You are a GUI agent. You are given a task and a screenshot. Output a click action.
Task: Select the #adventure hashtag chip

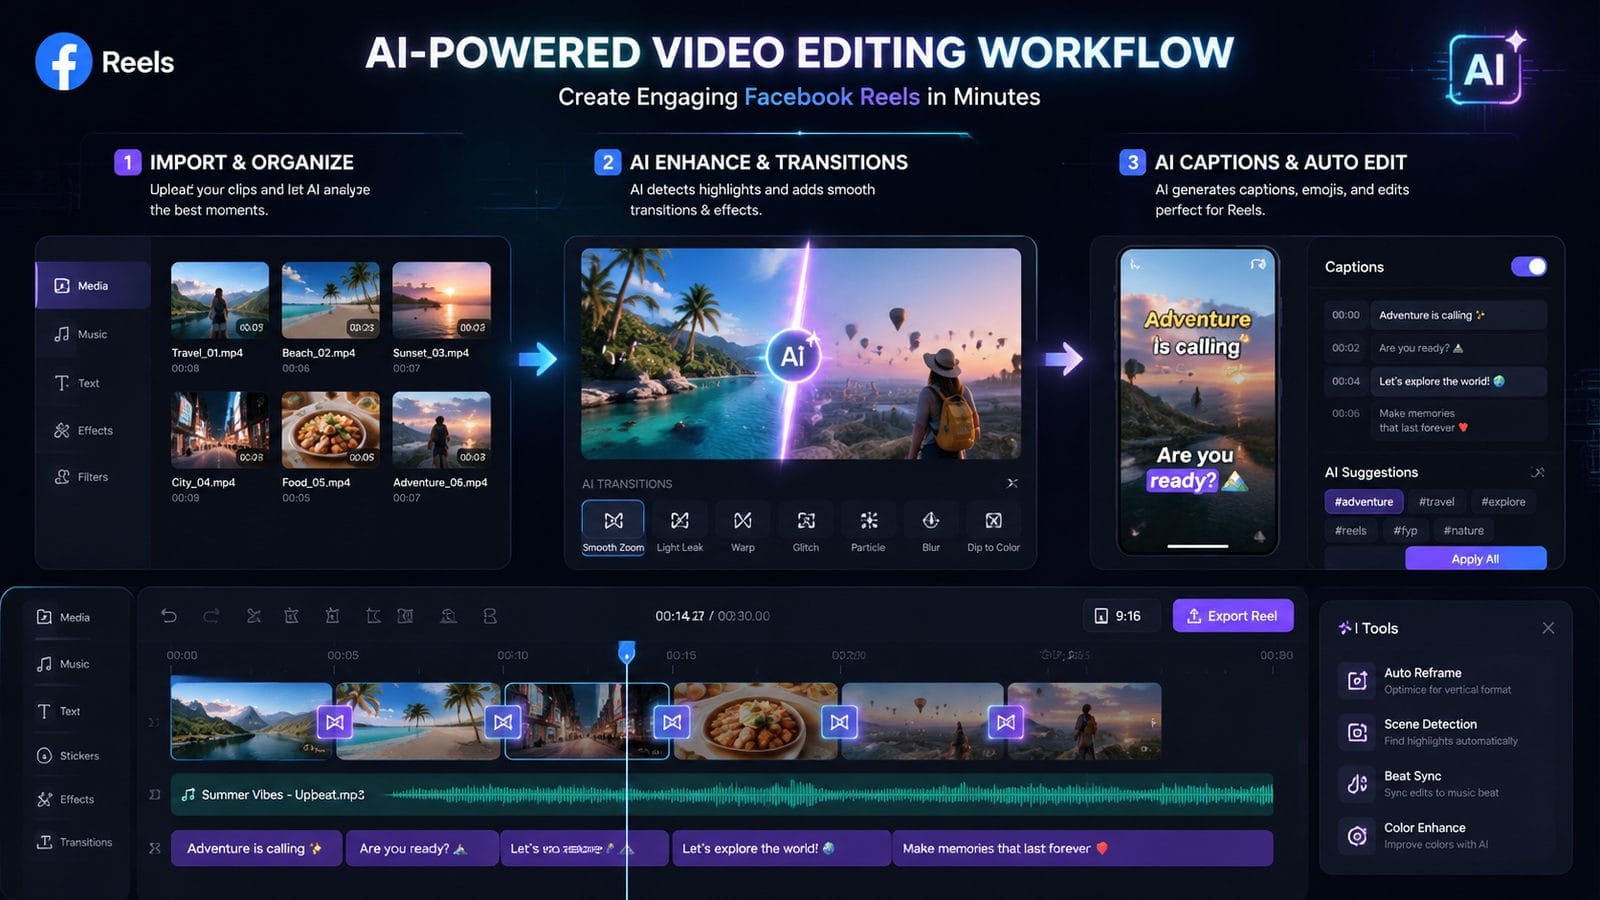pyautogui.click(x=1364, y=502)
